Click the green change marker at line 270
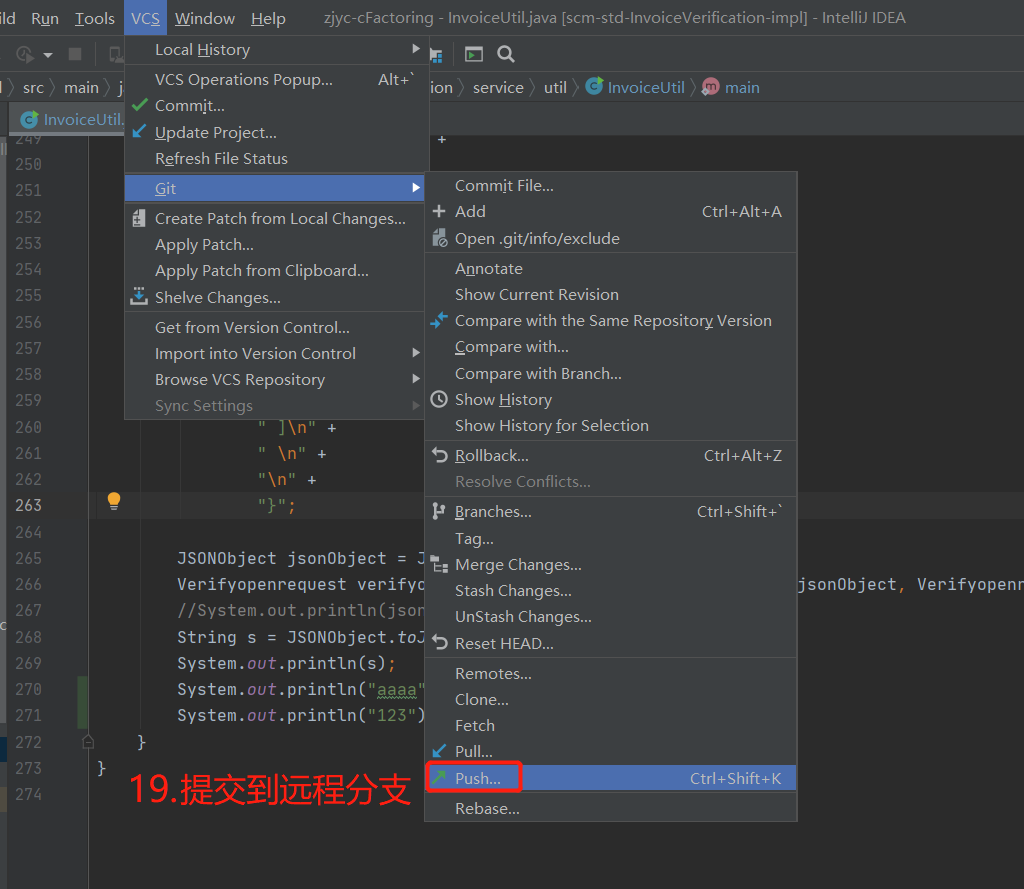Image resolution: width=1024 pixels, height=889 pixels. click(82, 702)
